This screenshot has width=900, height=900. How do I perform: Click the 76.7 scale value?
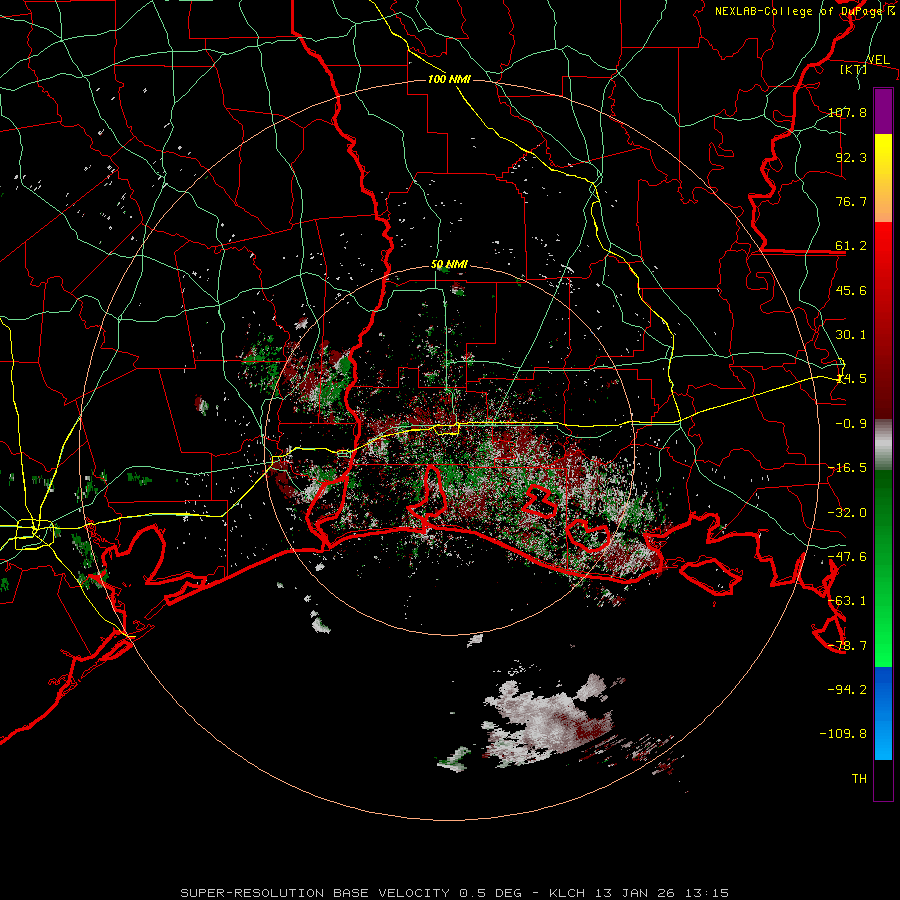tap(851, 201)
